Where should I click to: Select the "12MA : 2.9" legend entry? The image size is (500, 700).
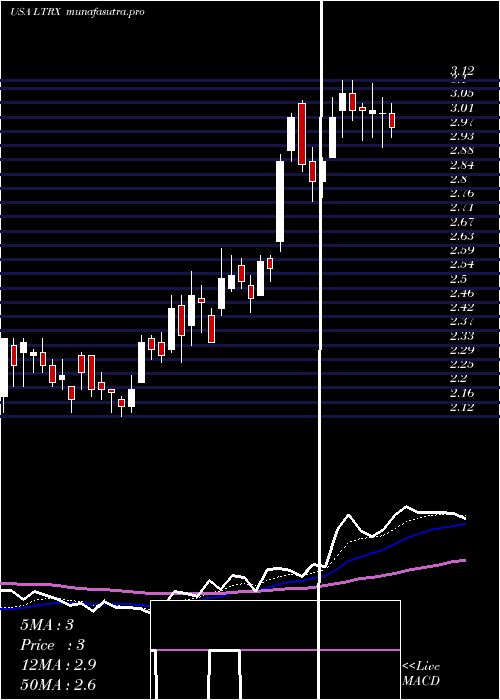(58, 665)
